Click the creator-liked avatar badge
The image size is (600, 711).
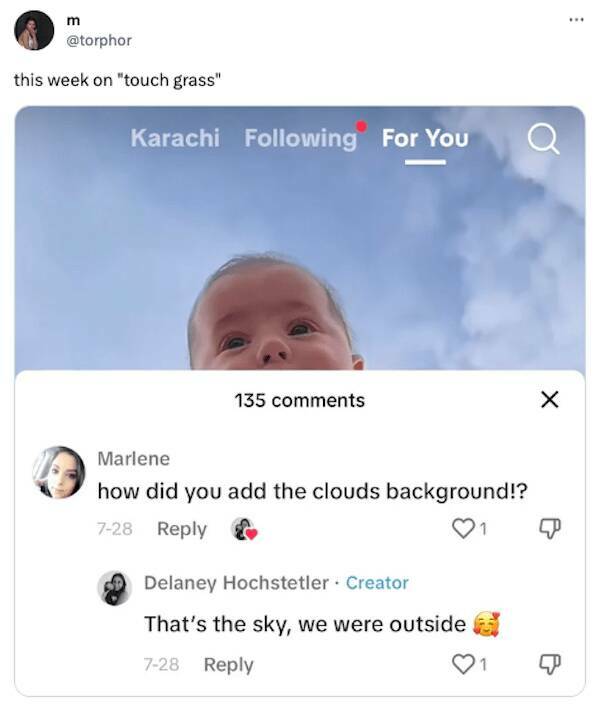[x=244, y=529]
